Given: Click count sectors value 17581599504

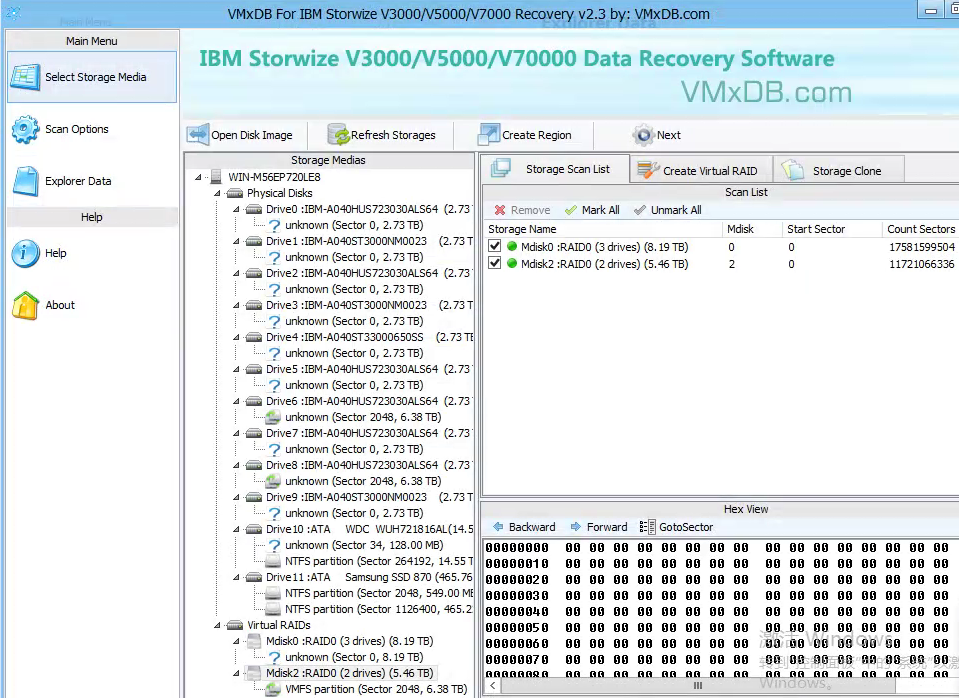Looking at the screenshot, I should coord(922,247).
